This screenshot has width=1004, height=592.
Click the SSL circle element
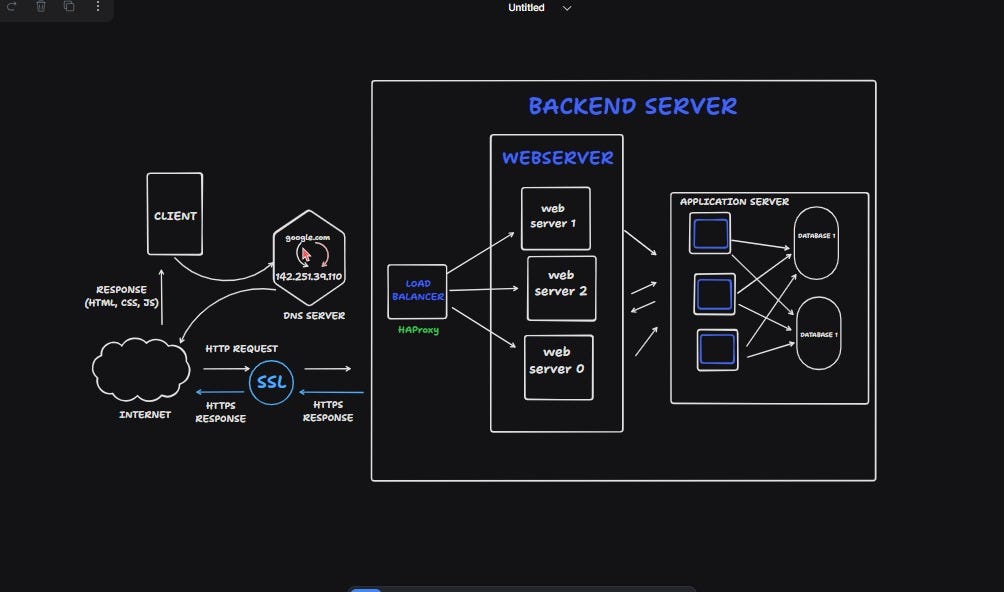270,382
